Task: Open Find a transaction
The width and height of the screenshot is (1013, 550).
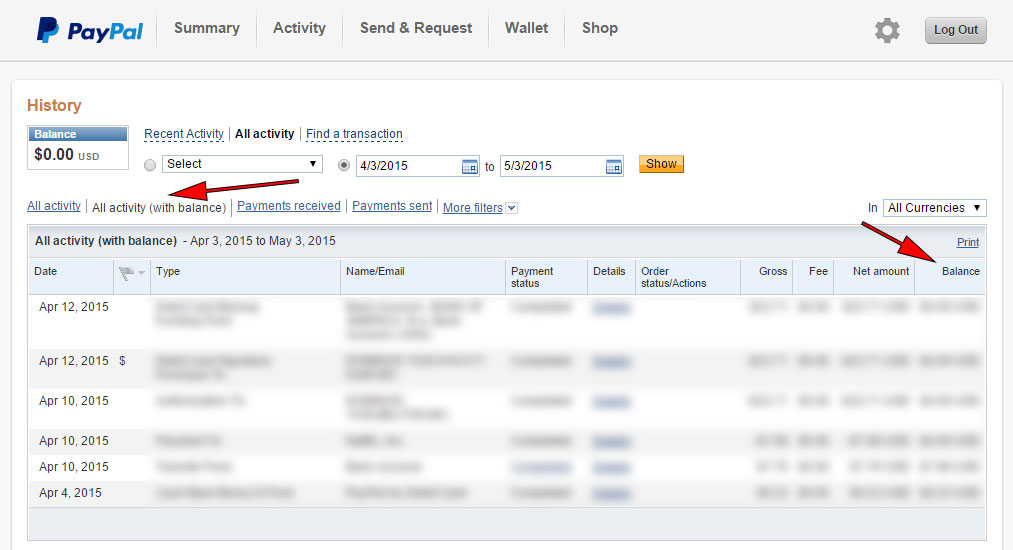Action: point(354,134)
